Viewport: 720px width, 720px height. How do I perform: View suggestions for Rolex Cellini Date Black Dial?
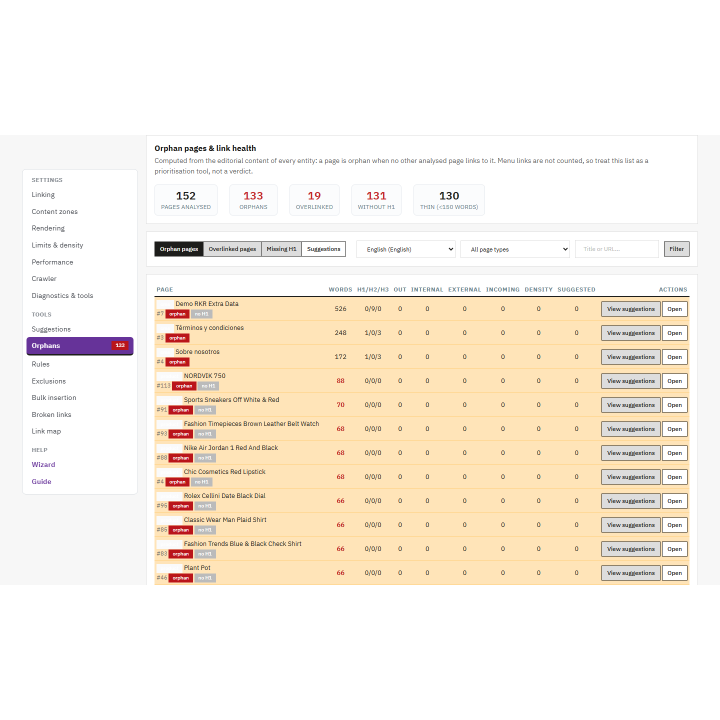pos(630,501)
